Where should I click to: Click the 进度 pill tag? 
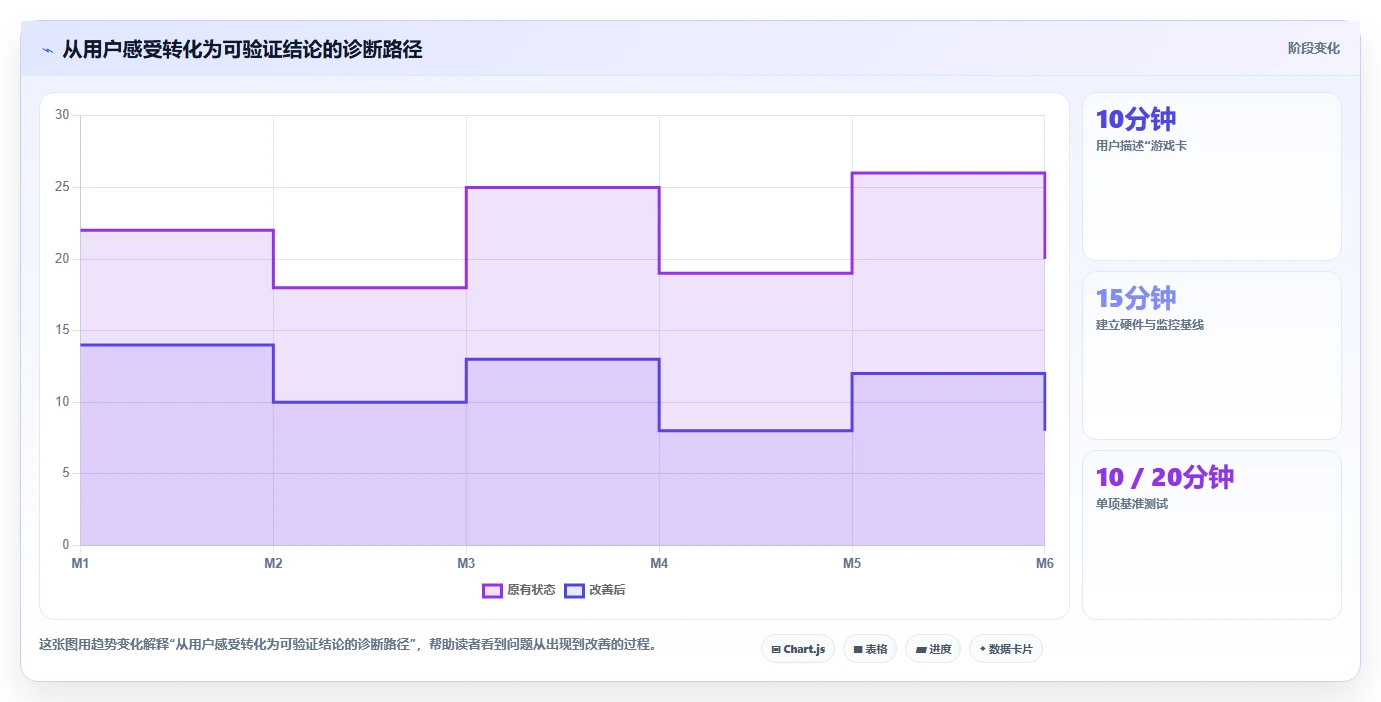(x=933, y=649)
